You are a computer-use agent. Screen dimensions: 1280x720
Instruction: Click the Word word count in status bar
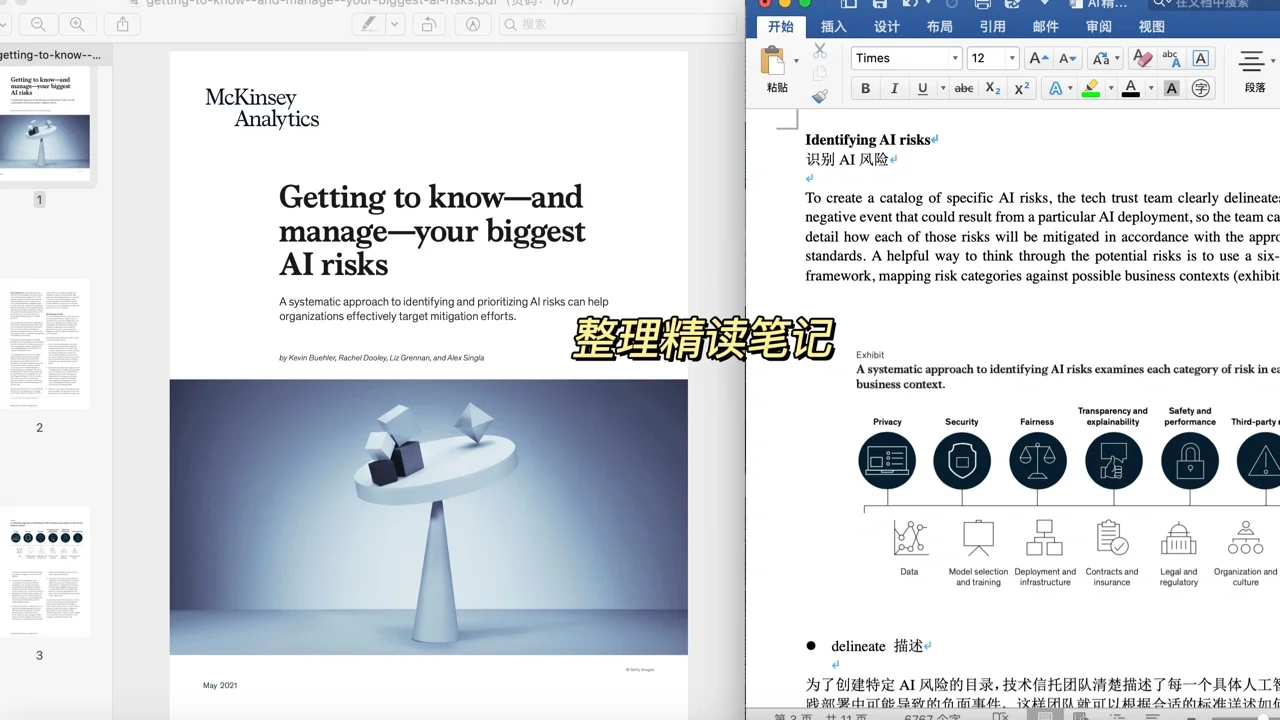click(932, 716)
